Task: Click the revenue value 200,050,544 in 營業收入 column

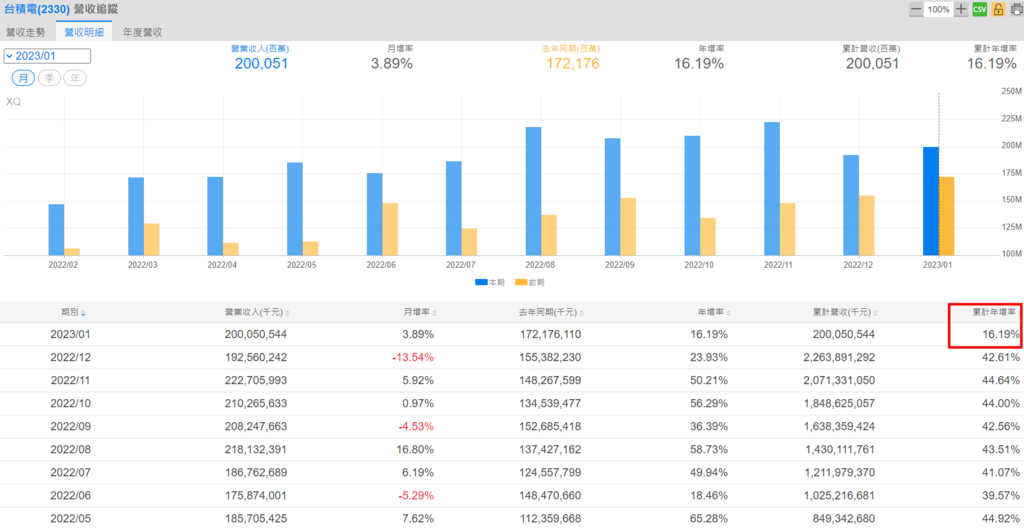Action: [x=255, y=335]
